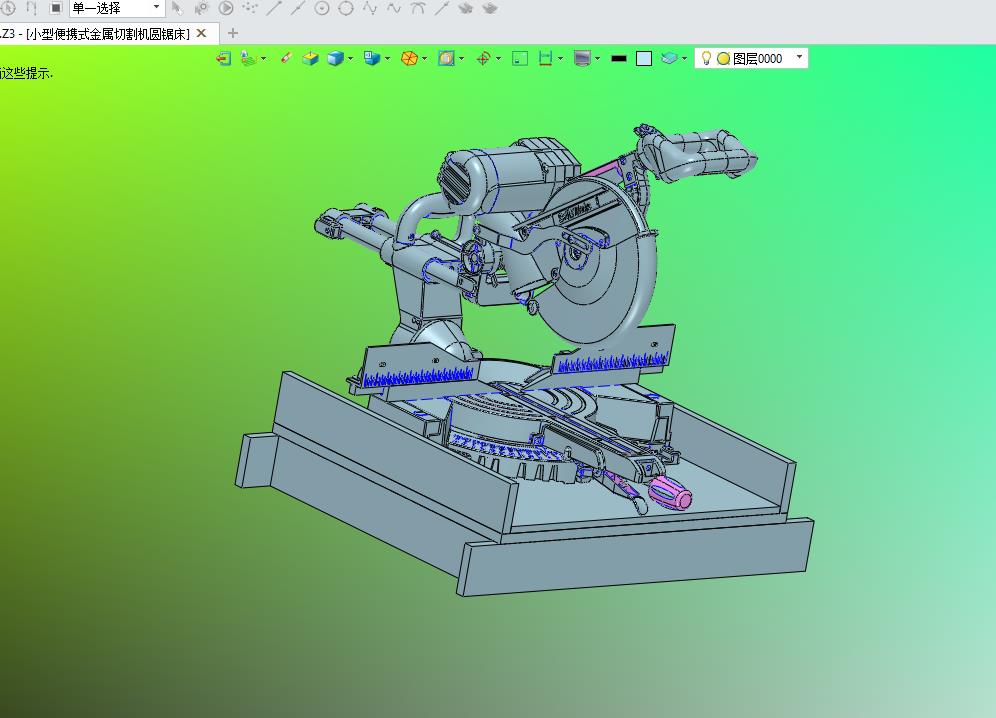
Task: Expand the dimension bracket dropdown arrow
Action: (x=560, y=58)
